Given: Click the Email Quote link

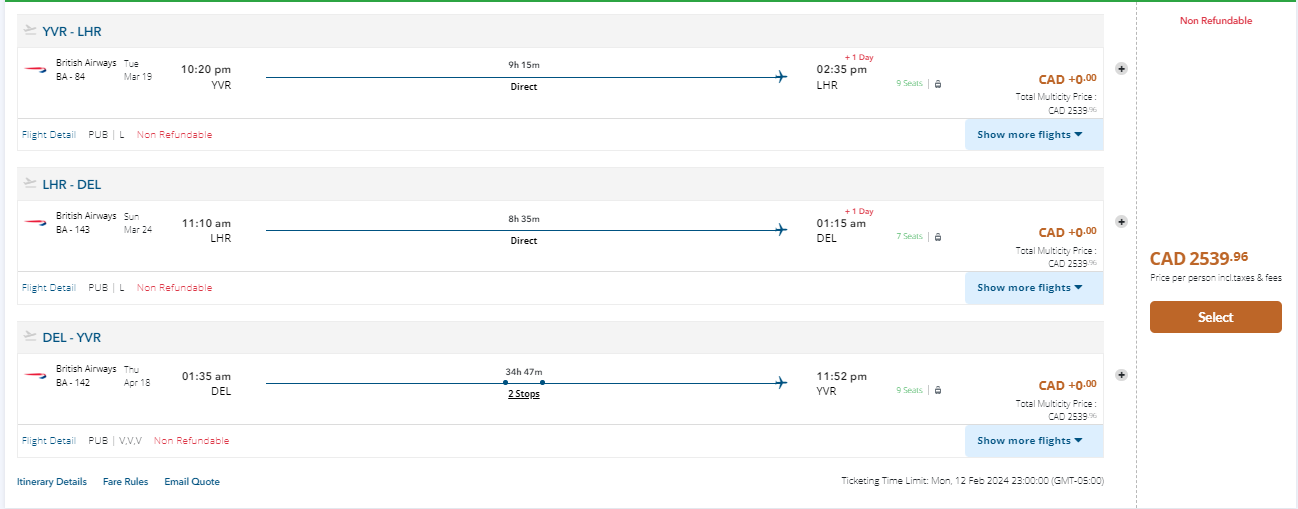Looking at the screenshot, I should 192,482.
